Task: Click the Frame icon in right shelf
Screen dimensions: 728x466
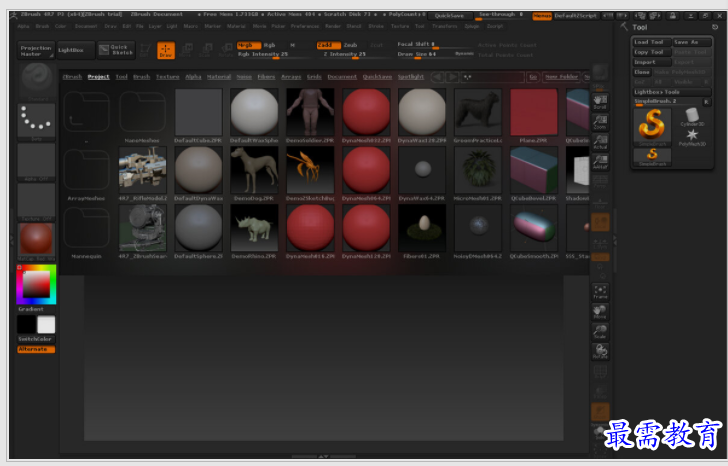Action: 600,291
